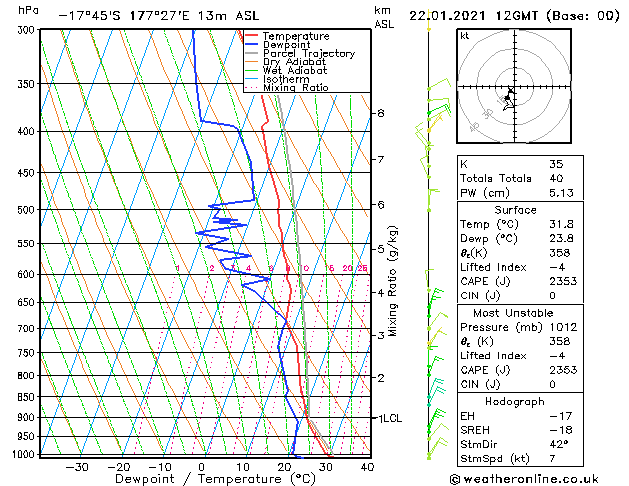Click the Most Unstable section heading
This screenshot has height=486, width=629.
coord(513,313)
